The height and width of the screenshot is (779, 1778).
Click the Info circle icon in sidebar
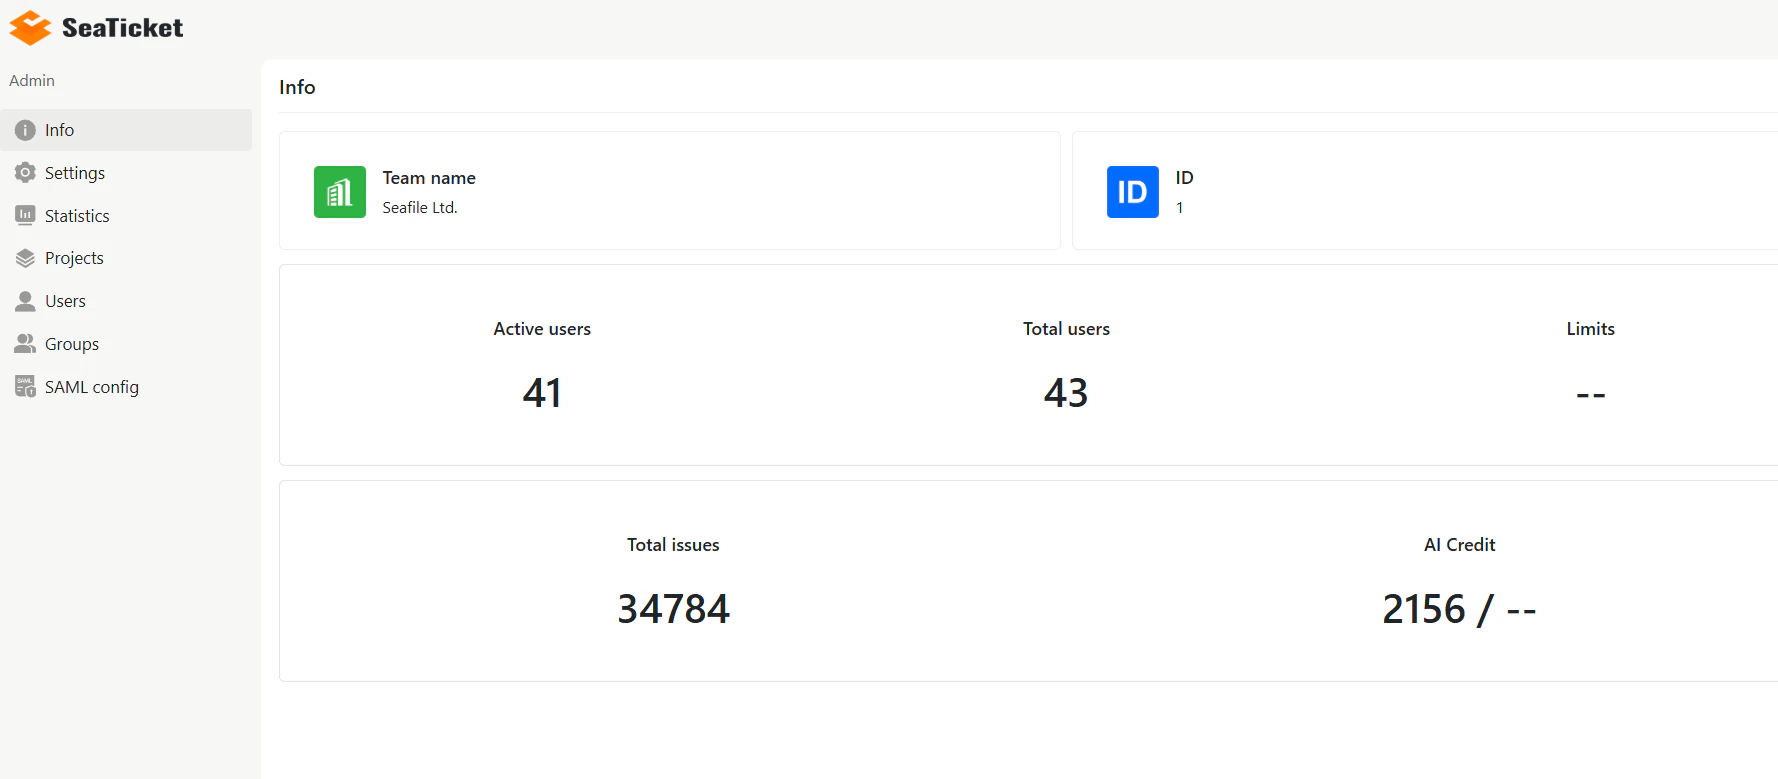pos(25,130)
